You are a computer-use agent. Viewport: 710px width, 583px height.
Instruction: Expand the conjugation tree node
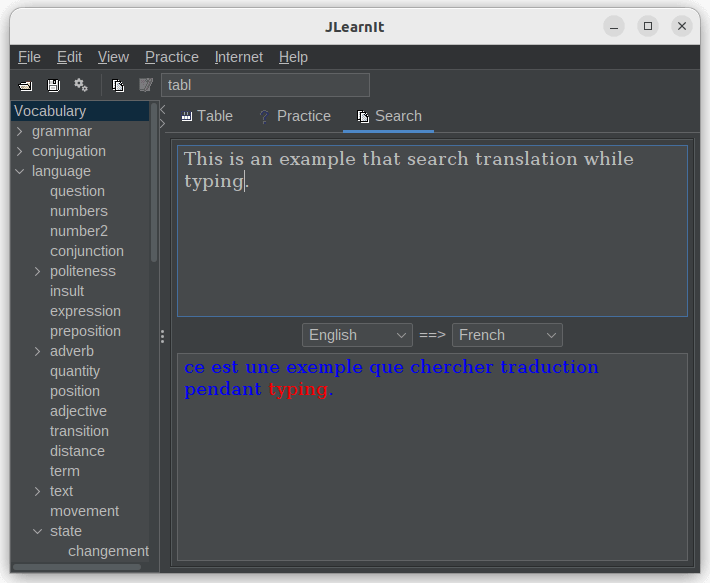(19, 152)
